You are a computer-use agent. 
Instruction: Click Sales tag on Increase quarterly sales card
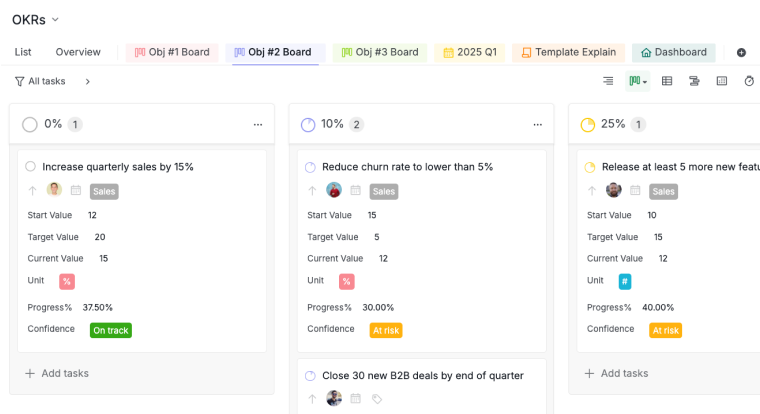point(104,191)
